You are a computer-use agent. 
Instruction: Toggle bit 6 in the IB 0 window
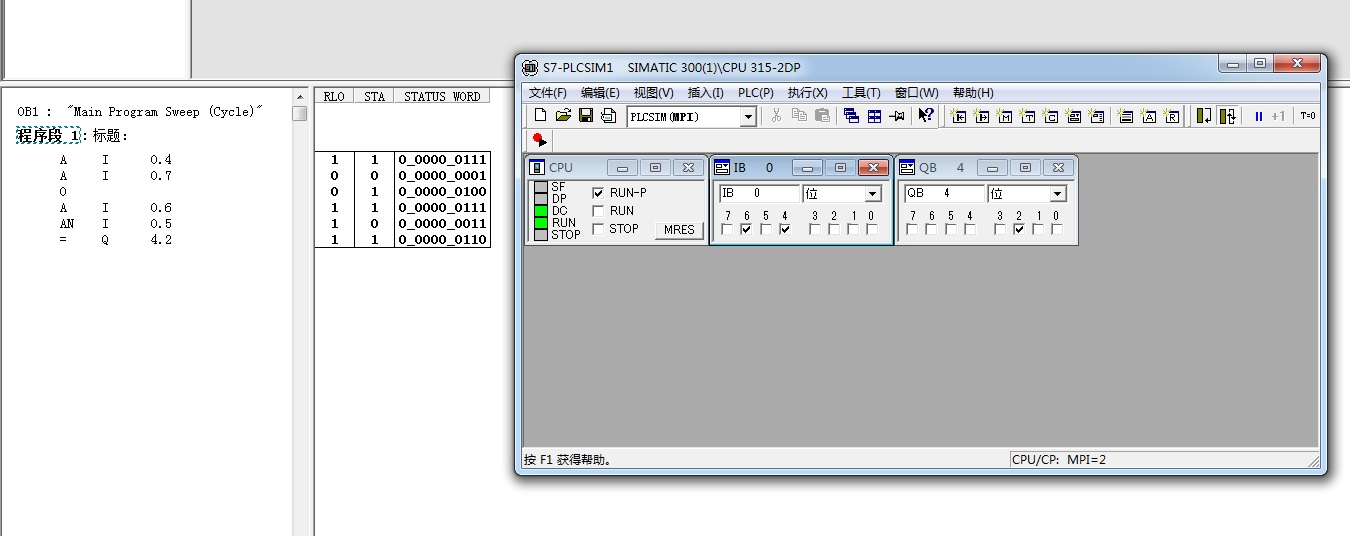[746, 230]
